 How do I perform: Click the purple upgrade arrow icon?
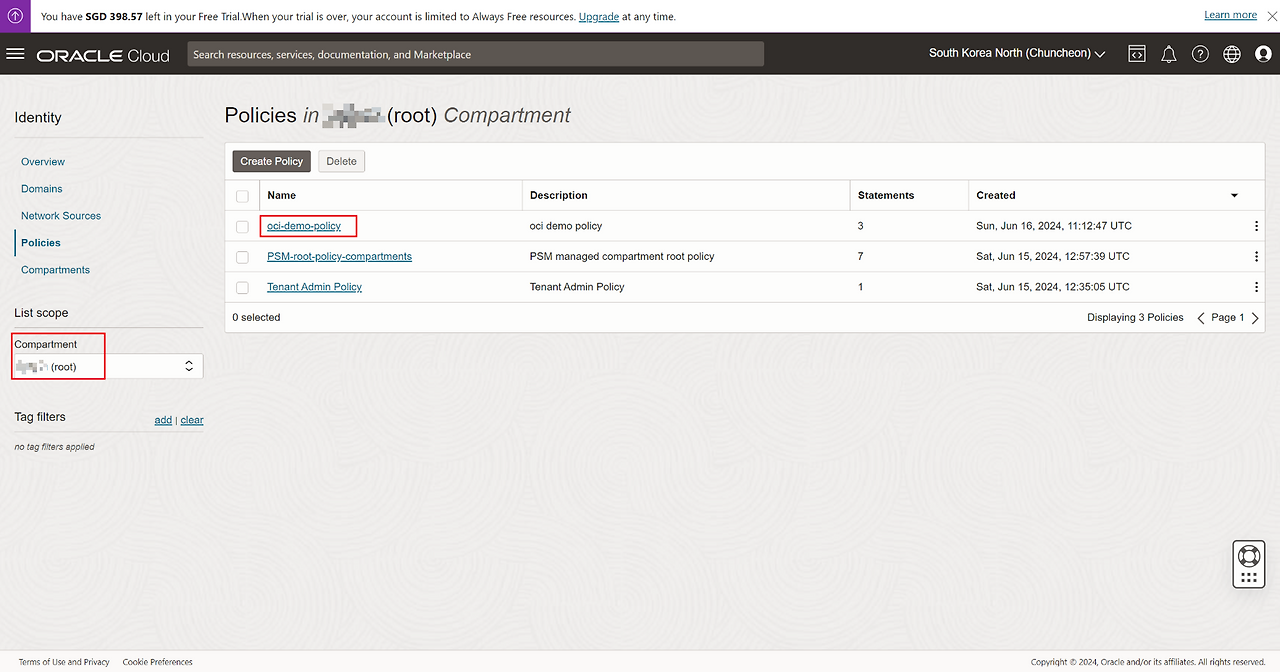tap(15, 16)
